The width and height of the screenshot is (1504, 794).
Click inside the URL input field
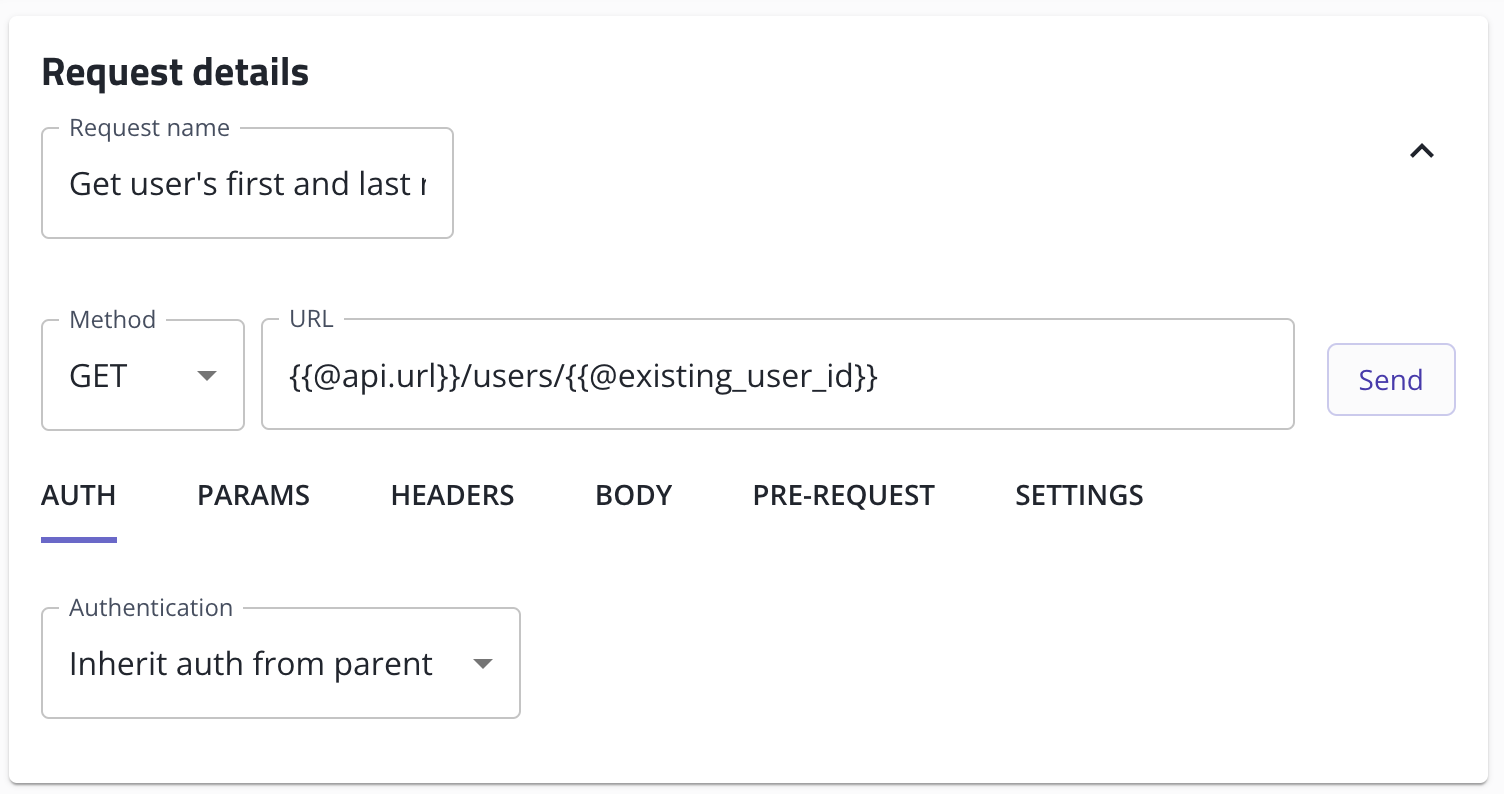pos(778,375)
